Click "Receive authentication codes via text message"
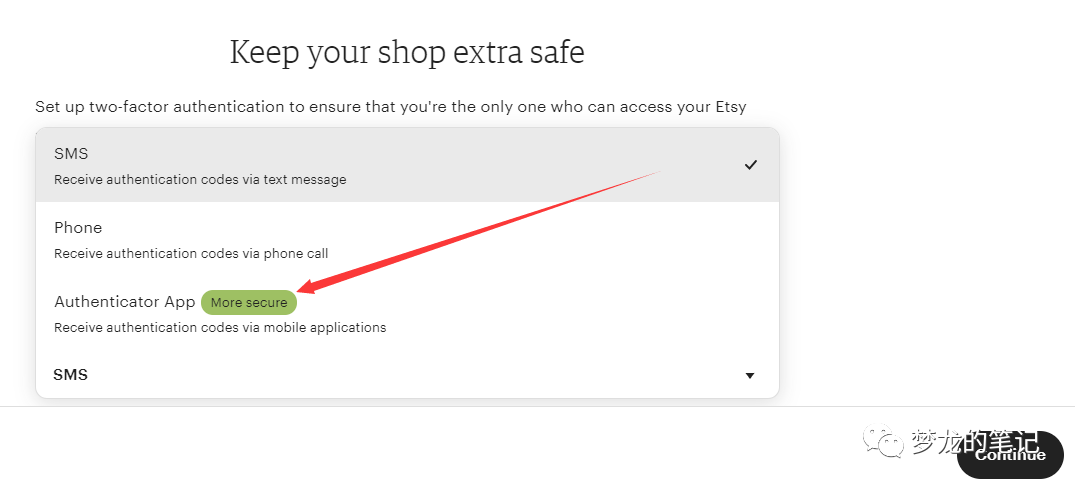Screen dimensions: 1075x489 [200, 180]
